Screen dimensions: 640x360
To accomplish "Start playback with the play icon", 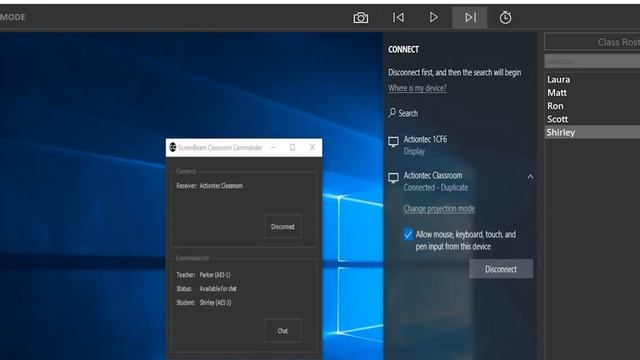I will click(433, 18).
